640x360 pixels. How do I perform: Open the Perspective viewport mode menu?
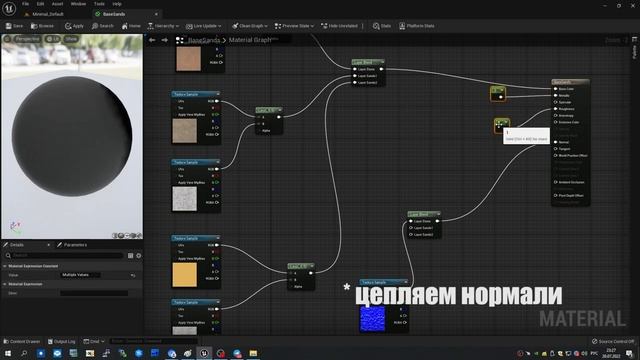pos(27,39)
